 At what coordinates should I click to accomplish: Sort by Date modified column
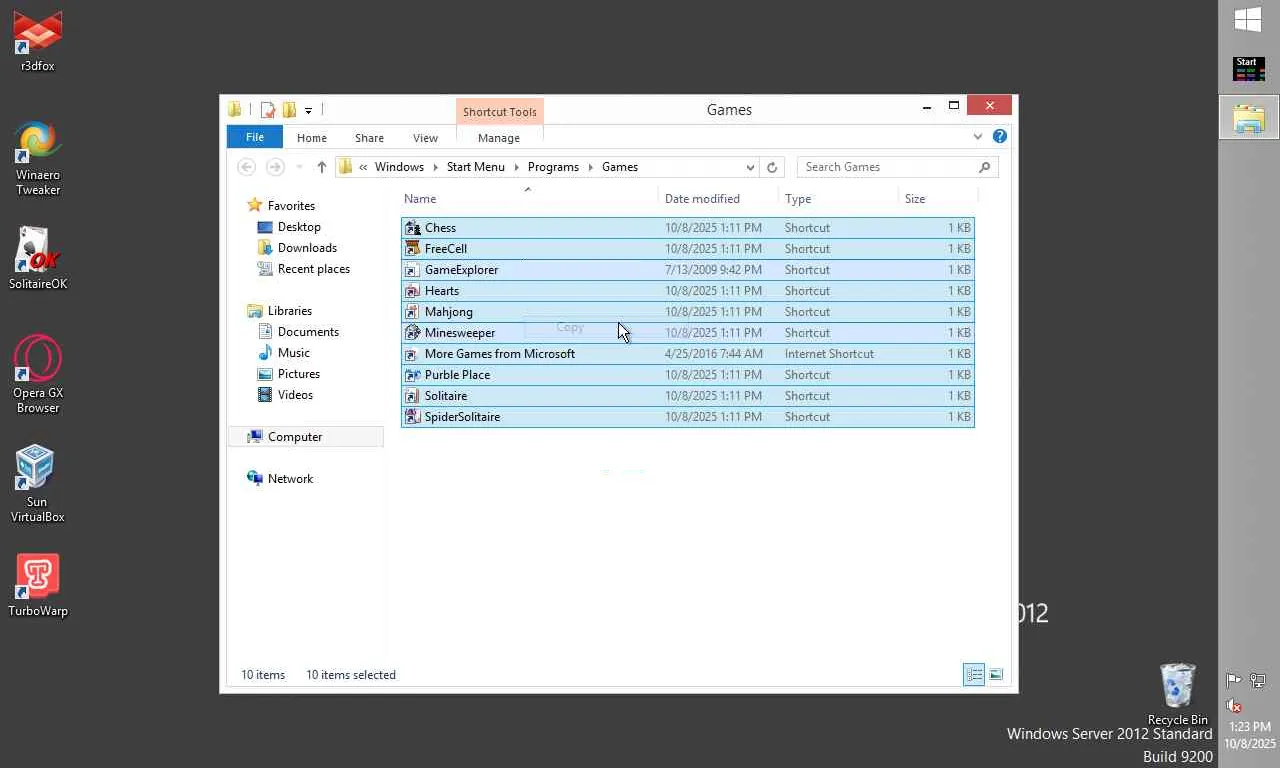coord(718,199)
